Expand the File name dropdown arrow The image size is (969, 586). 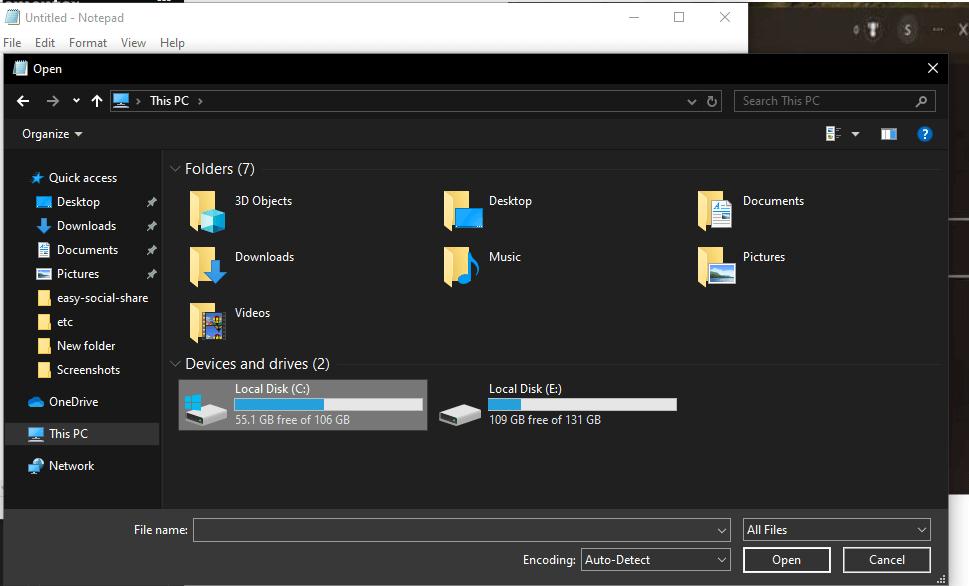(722, 530)
